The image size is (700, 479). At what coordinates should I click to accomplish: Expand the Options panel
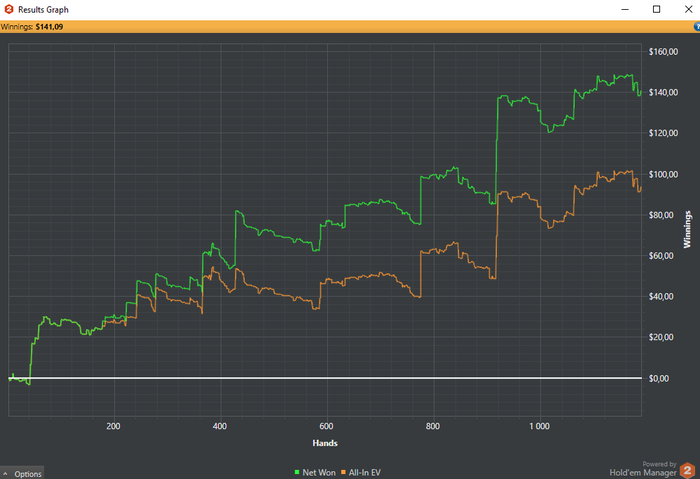(x=22, y=473)
